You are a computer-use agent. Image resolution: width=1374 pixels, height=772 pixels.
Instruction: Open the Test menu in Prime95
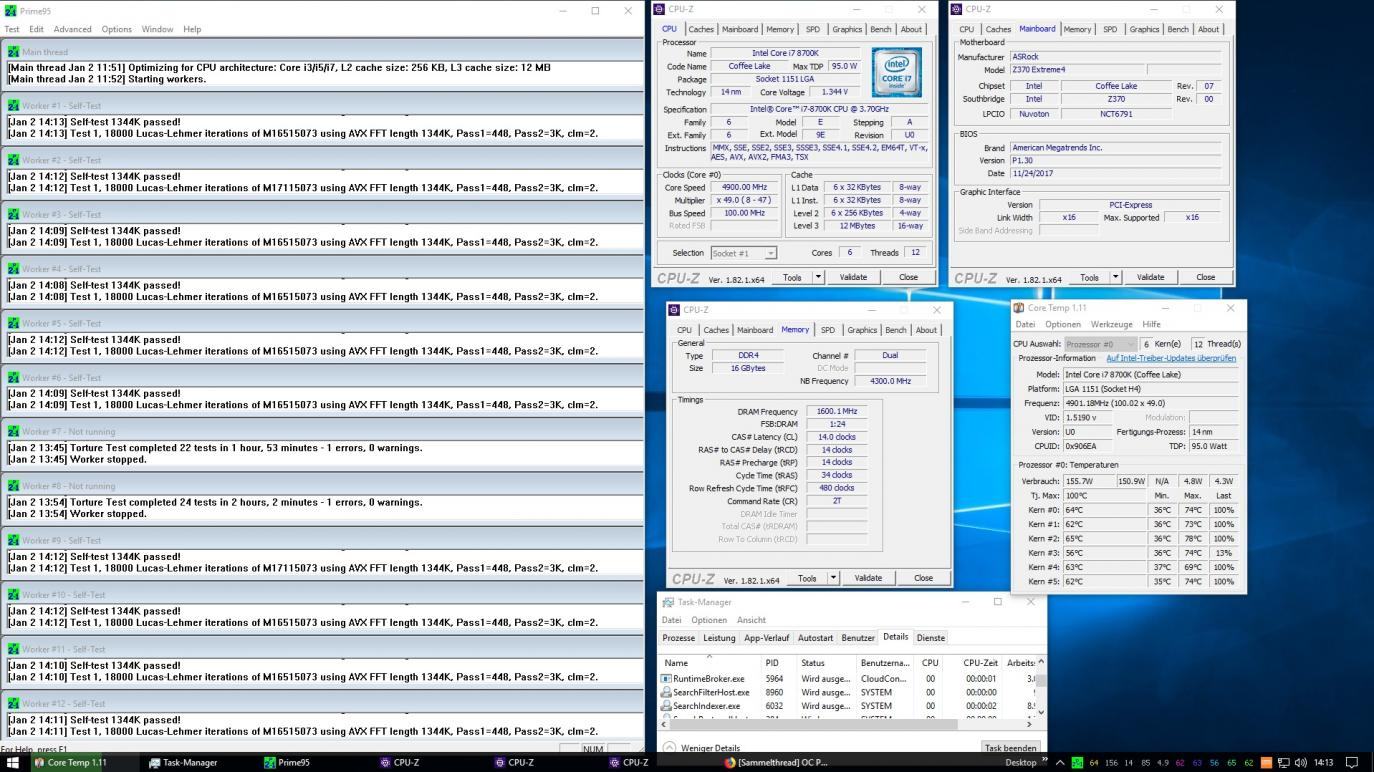[12, 29]
